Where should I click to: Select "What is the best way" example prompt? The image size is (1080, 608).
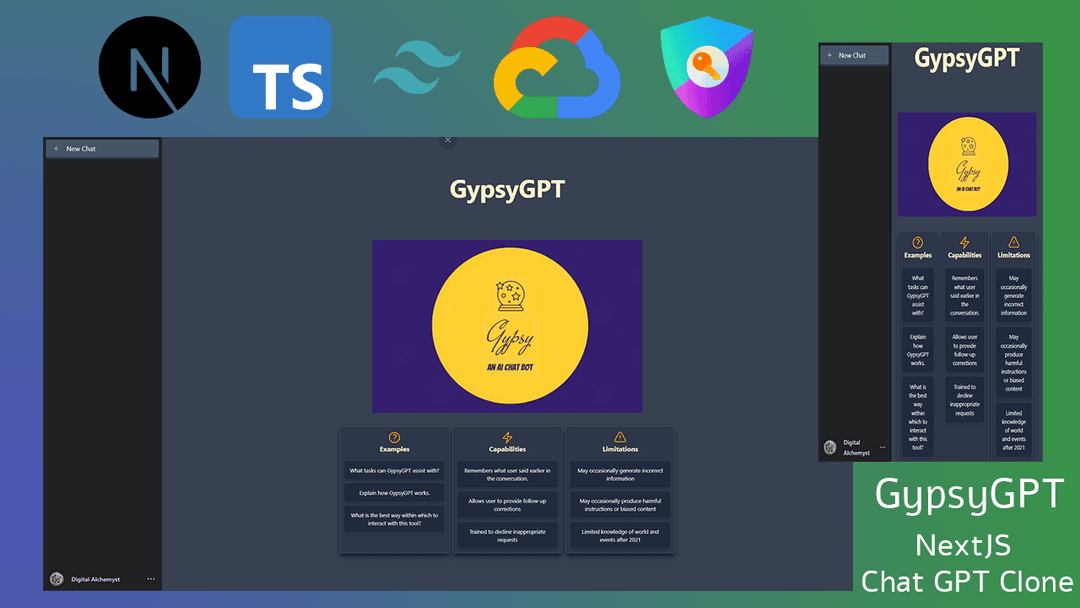tap(394, 519)
